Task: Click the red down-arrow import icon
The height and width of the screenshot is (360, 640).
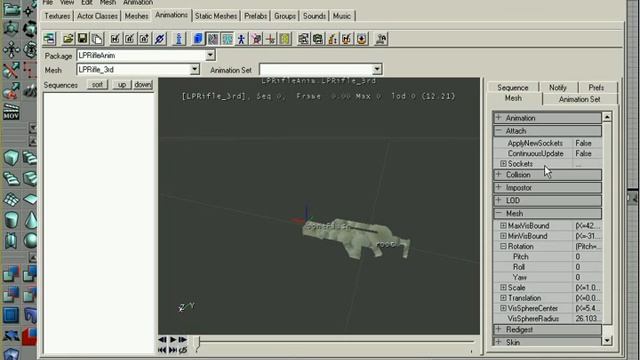Action: (x=362, y=39)
